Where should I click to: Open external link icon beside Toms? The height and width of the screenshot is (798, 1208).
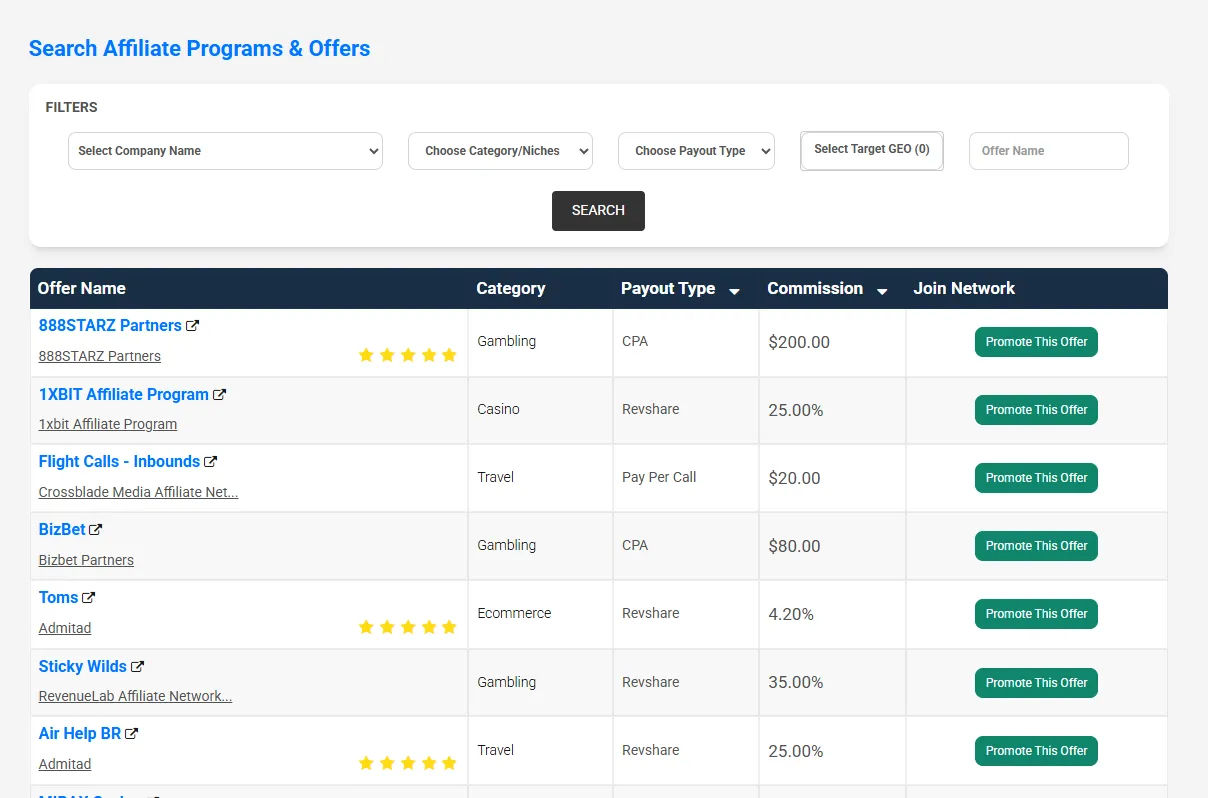tap(89, 598)
